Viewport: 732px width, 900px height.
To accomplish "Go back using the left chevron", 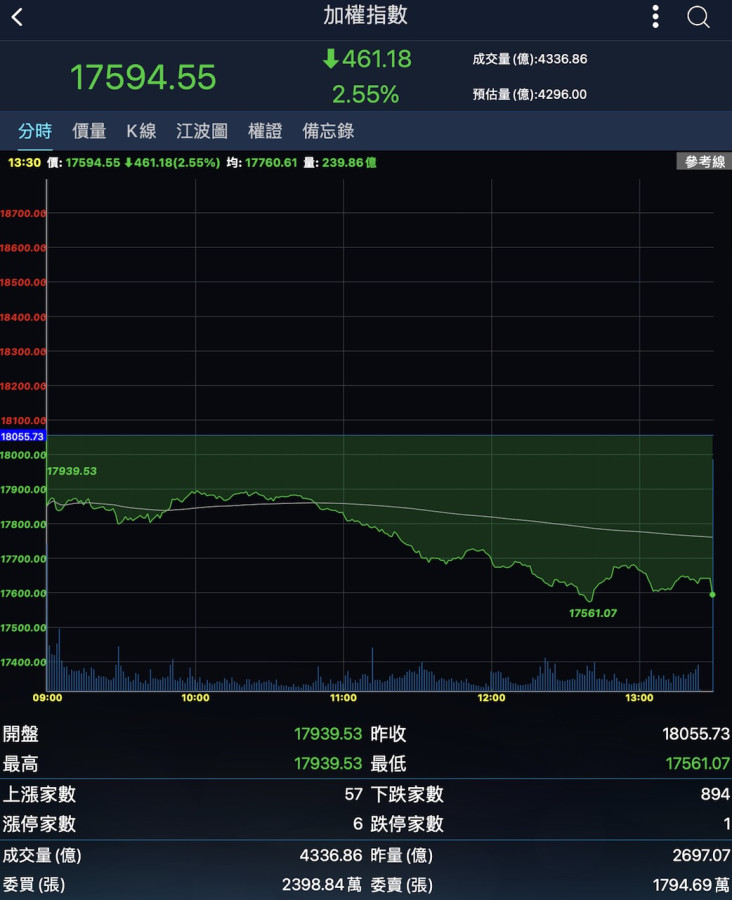I will pos(17,17).
